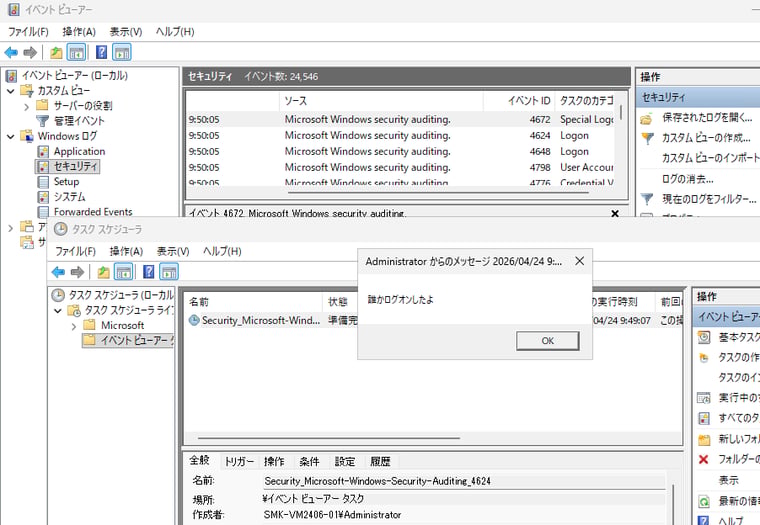The width and height of the screenshot is (760, 525).
Task: Click 保存されたログを開く action
Action: [x=707, y=118]
